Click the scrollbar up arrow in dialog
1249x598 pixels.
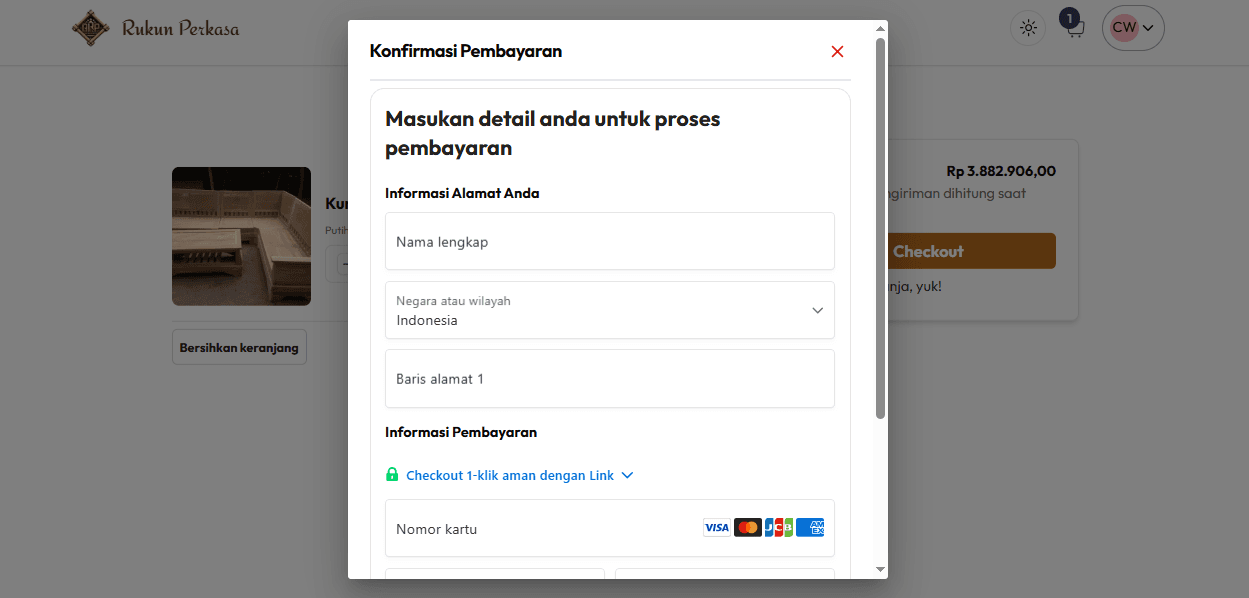(881, 29)
